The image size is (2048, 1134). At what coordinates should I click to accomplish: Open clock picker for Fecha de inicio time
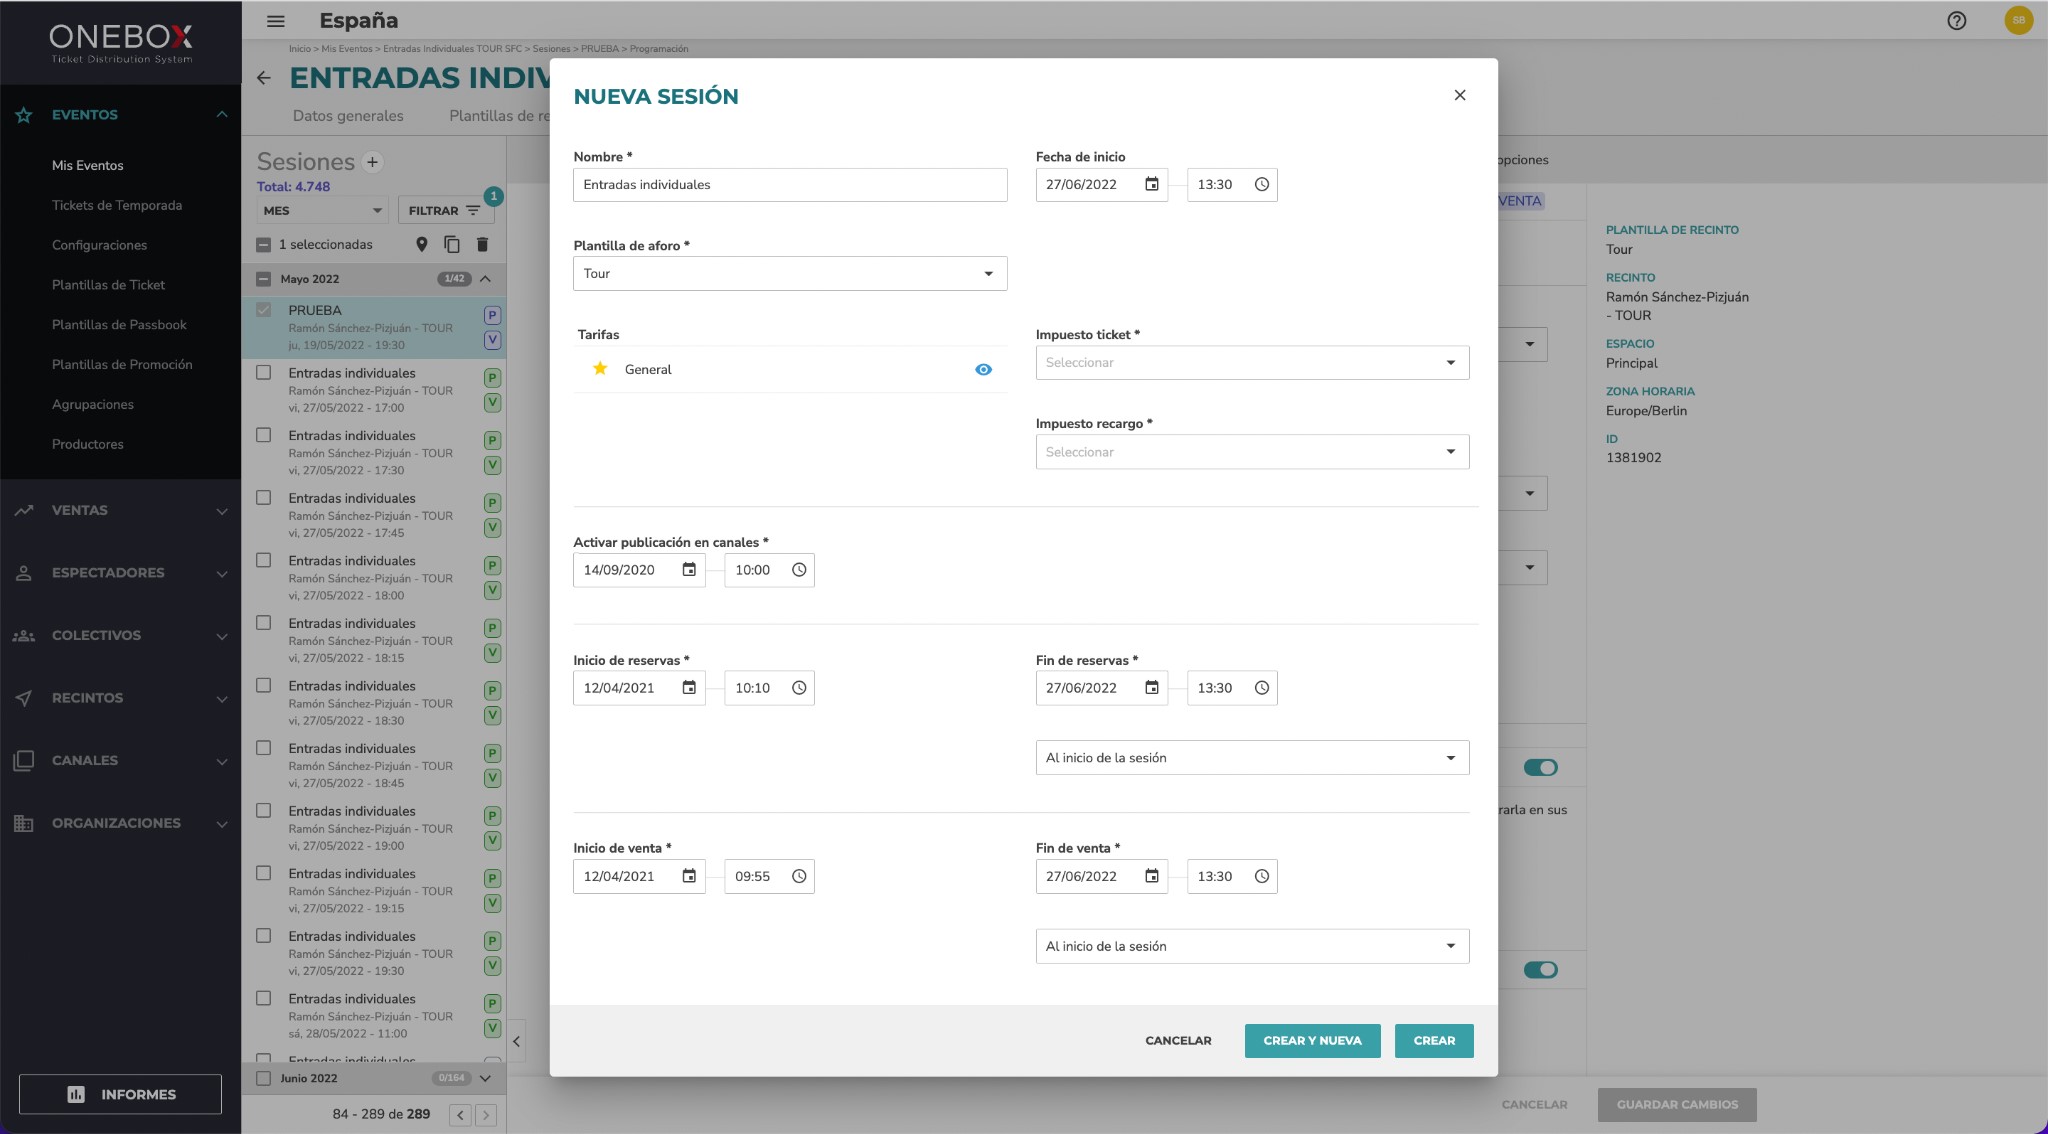[1261, 185]
